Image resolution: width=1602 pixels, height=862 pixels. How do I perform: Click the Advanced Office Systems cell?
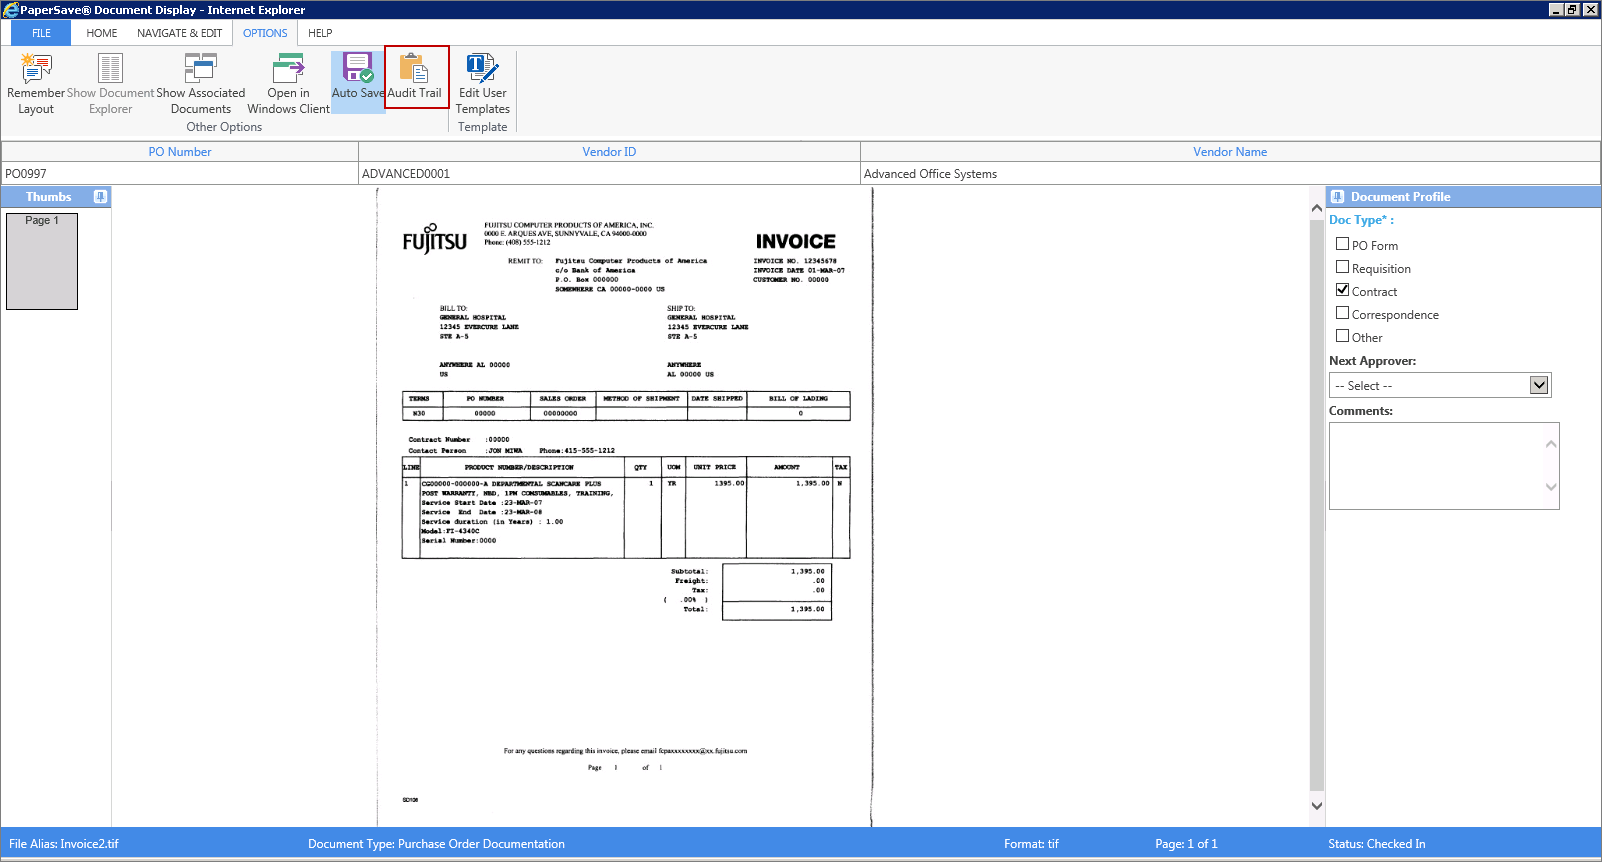(x=1230, y=174)
